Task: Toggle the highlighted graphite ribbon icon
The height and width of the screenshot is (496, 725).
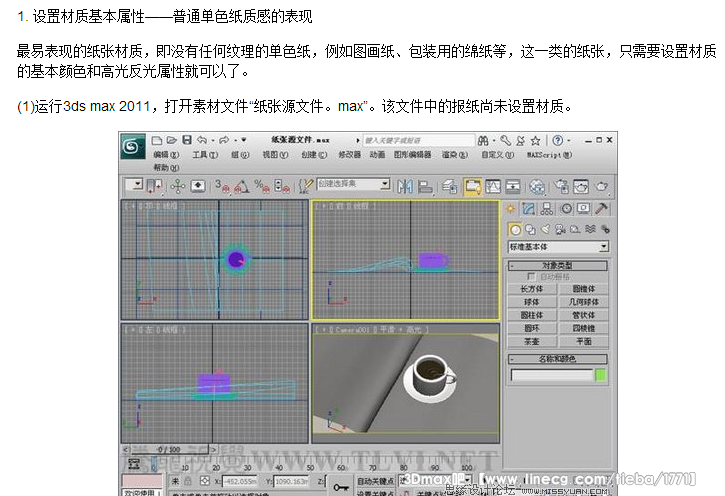Action: coord(473,186)
